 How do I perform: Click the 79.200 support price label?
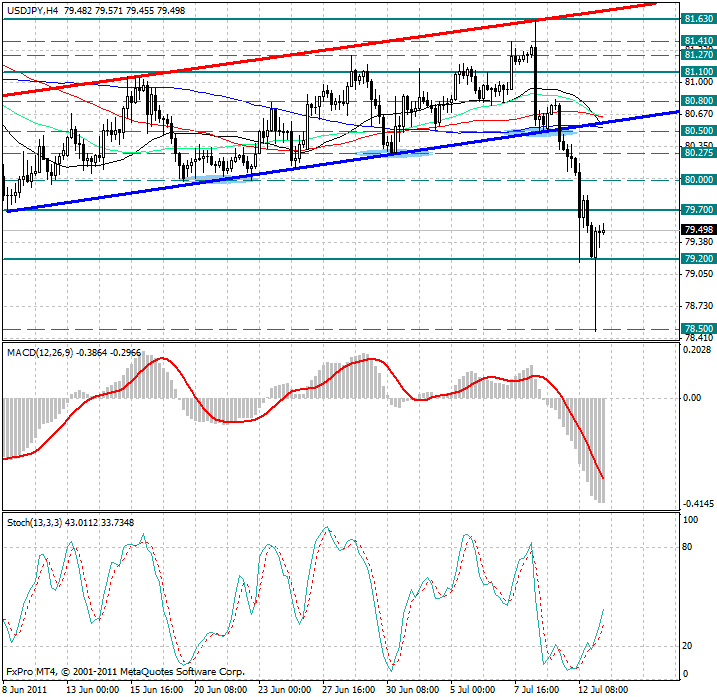pos(697,259)
